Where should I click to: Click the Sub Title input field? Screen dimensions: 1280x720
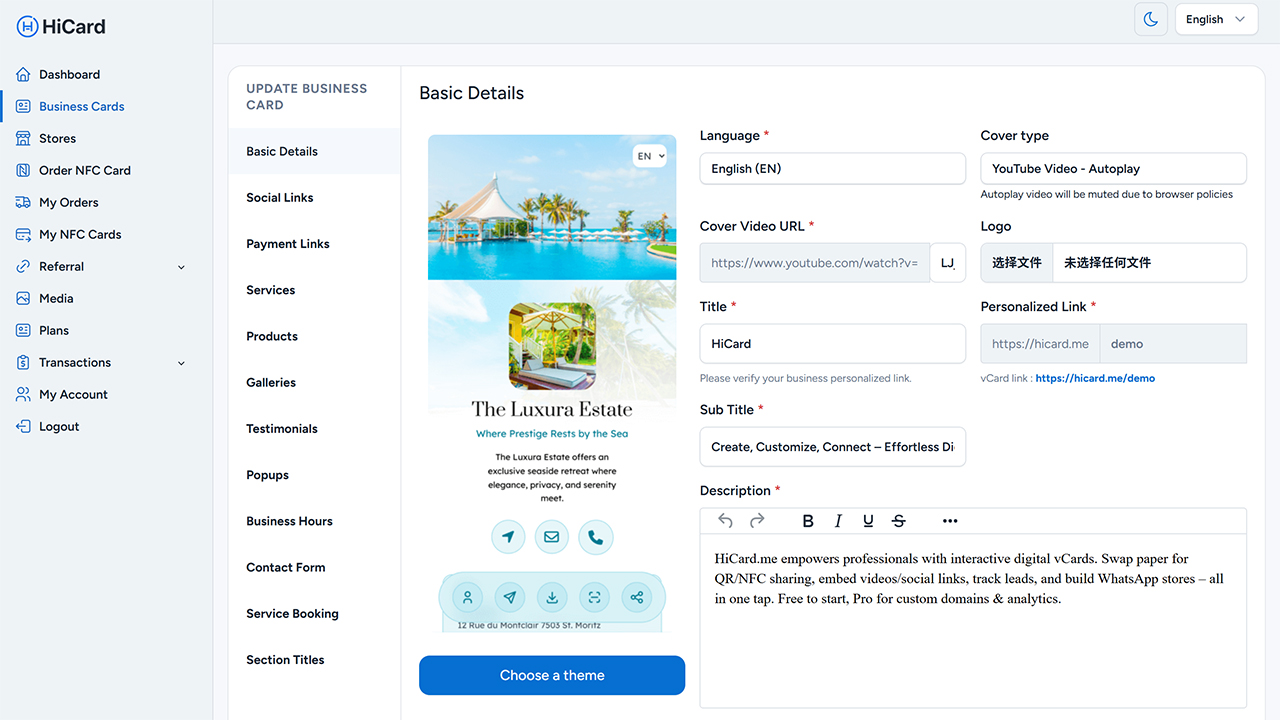[833, 447]
